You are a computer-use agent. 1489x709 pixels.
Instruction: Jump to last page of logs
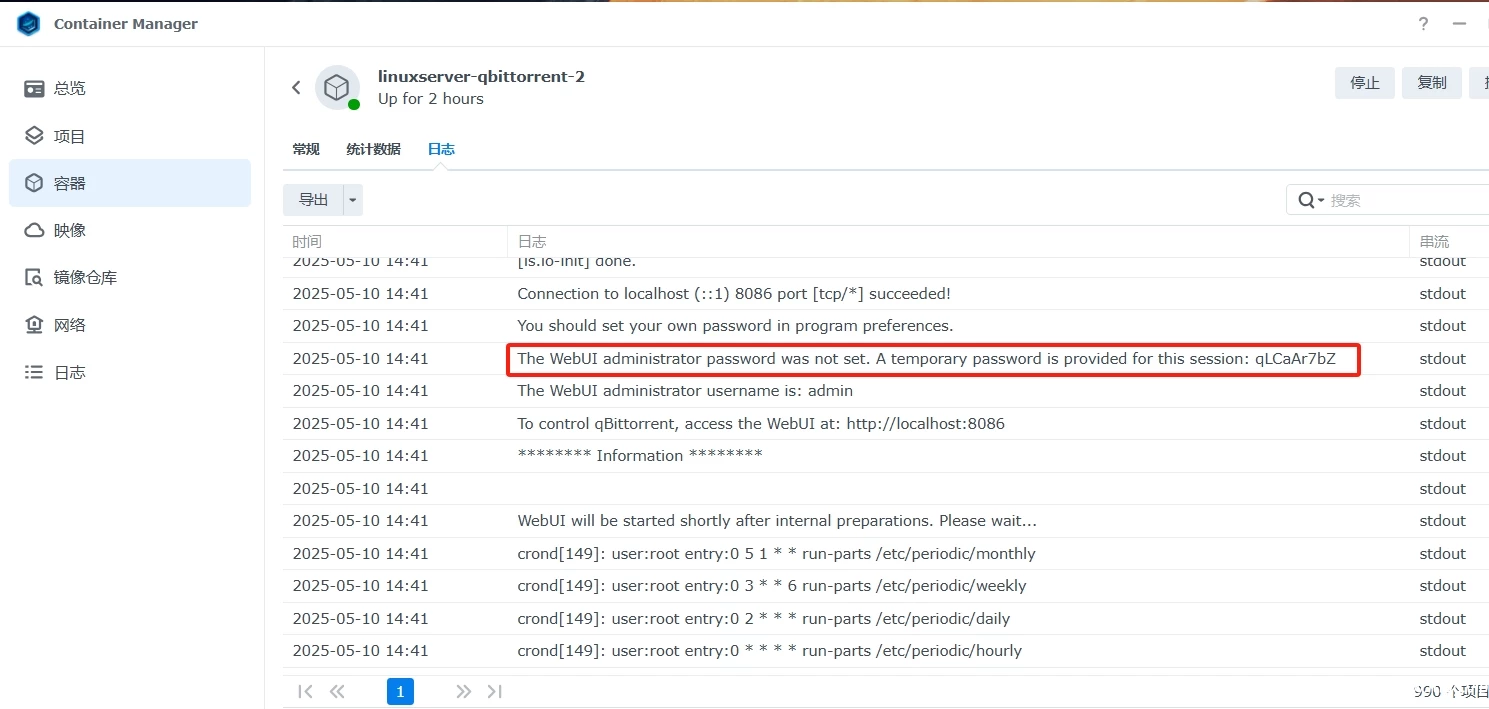point(494,691)
